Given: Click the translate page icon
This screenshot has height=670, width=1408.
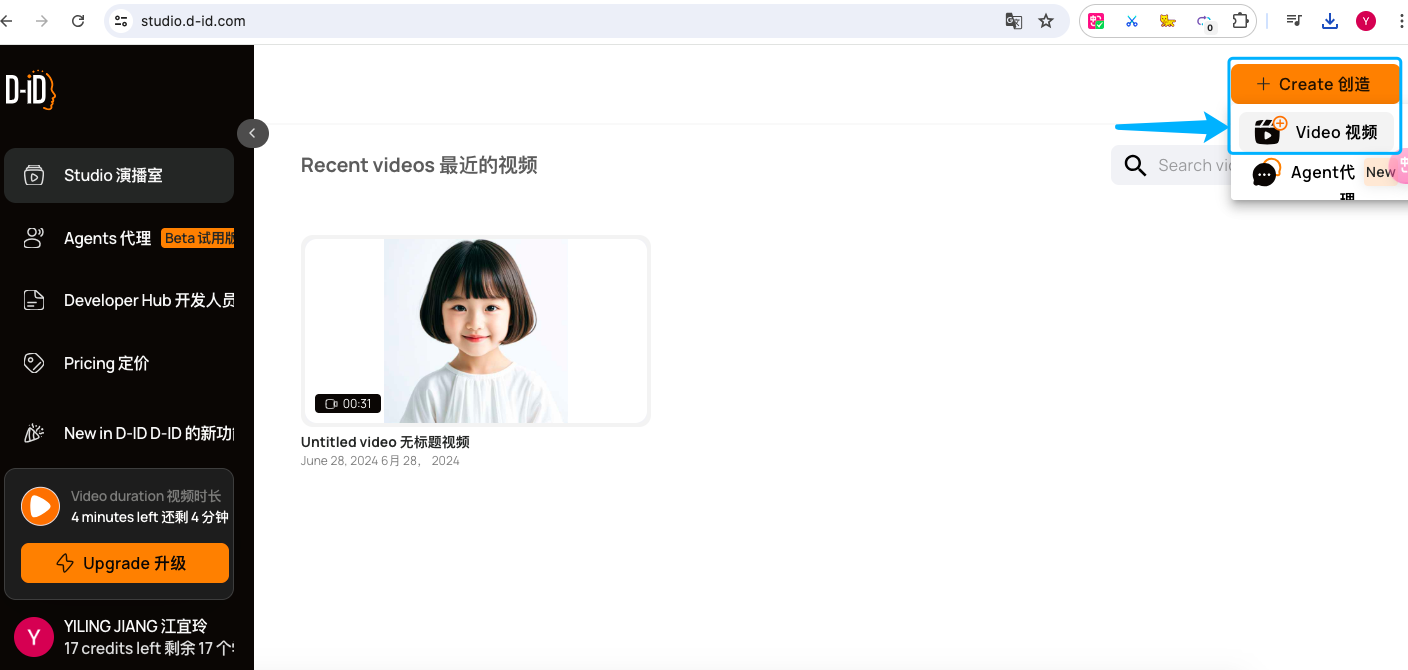Looking at the screenshot, I should tap(1014, 21).
